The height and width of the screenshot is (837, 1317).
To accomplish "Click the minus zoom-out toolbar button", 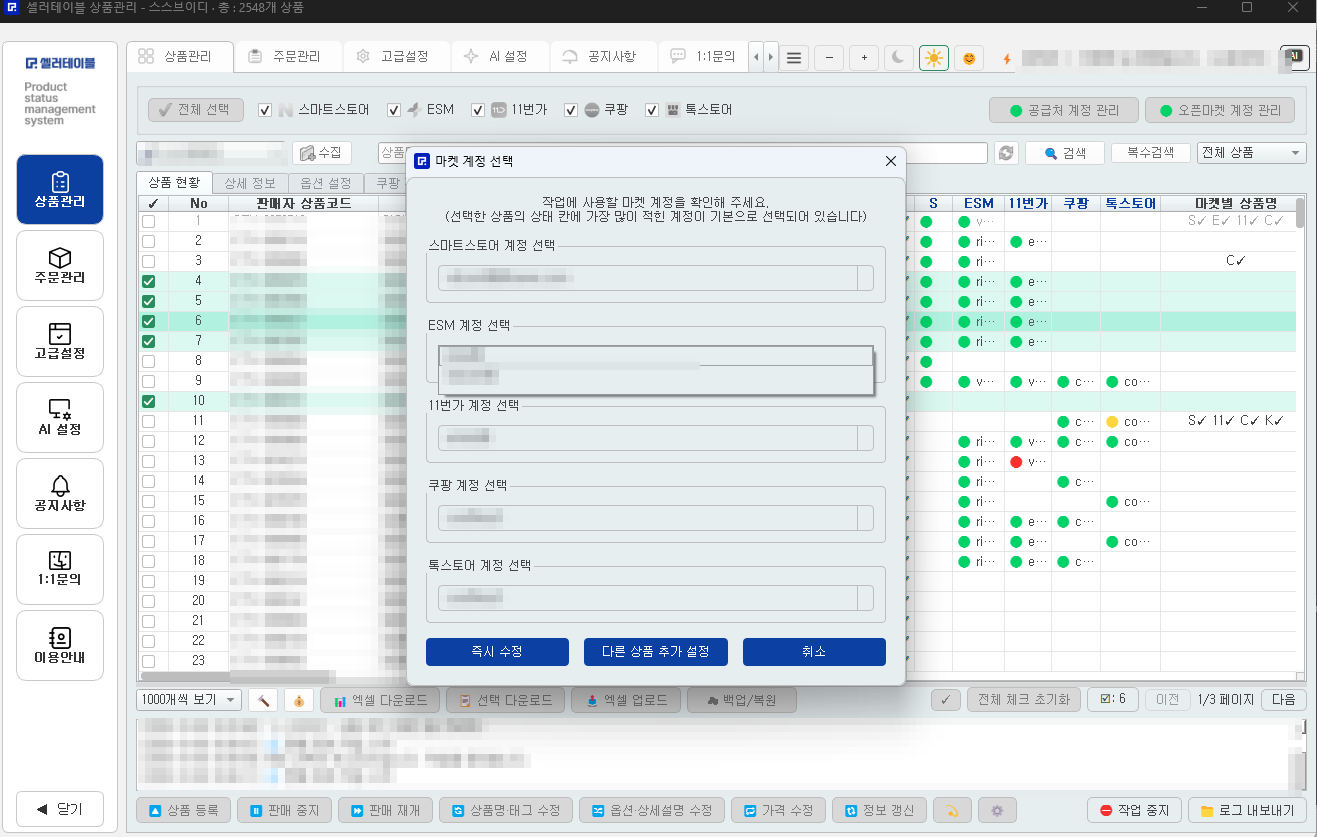I will click(x=829, y=58).
